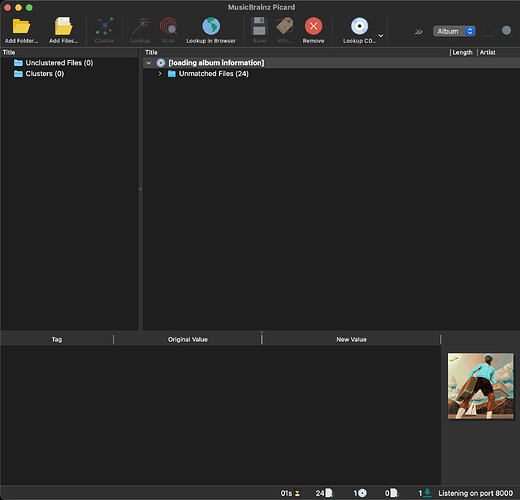
Task: Select the Clusters (0) folder
Action: tap(45, 74)
